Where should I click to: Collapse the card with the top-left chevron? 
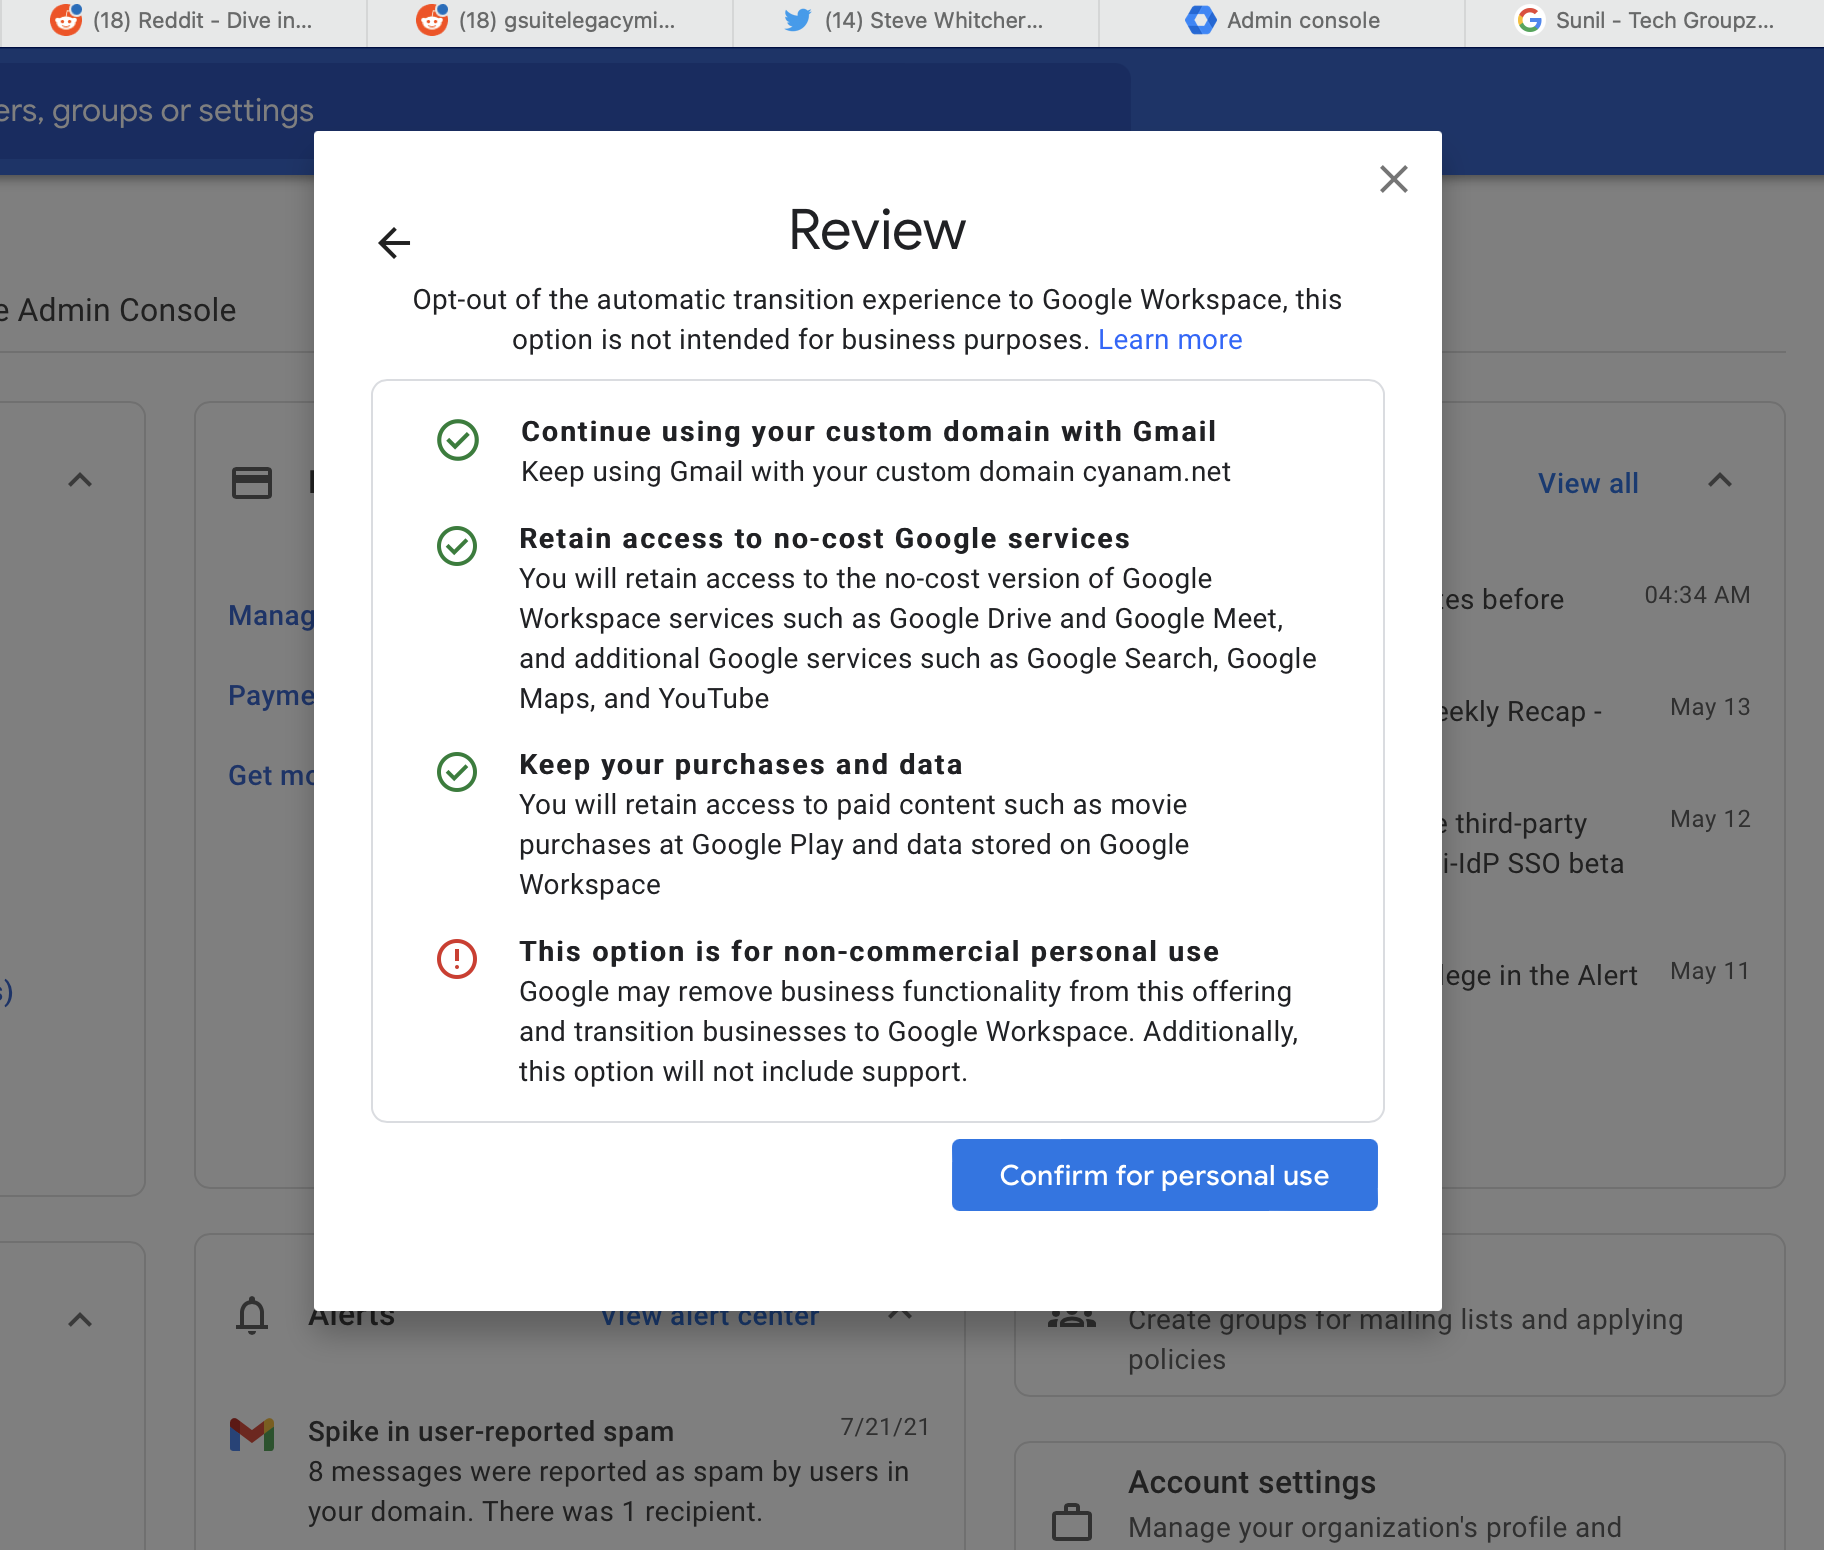pyautogui.click(x=80, y=481)
